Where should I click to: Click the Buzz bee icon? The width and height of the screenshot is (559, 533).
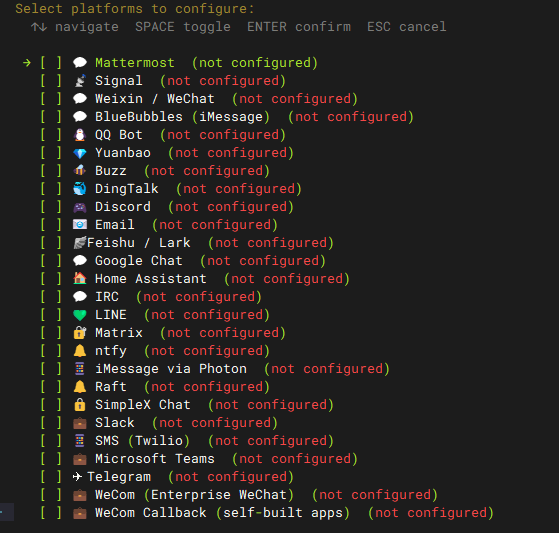[x=80, y=171]
